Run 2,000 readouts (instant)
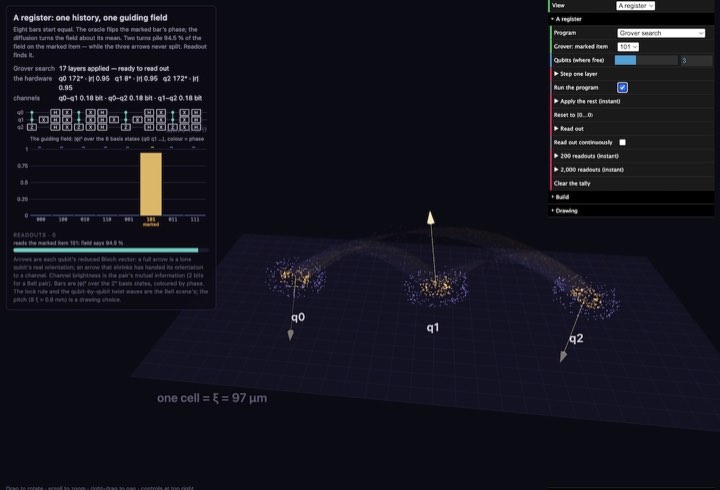 point(631,169)
